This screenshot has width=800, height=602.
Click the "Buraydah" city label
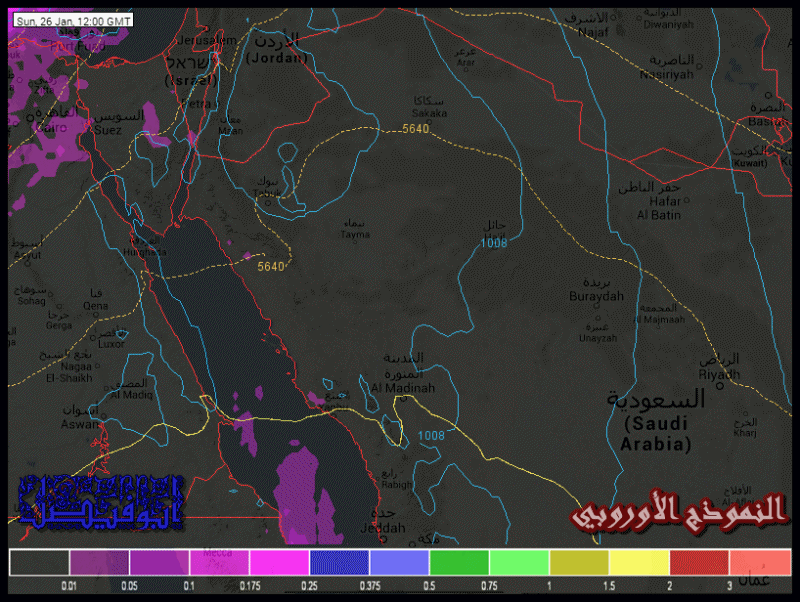click(596, 296)
